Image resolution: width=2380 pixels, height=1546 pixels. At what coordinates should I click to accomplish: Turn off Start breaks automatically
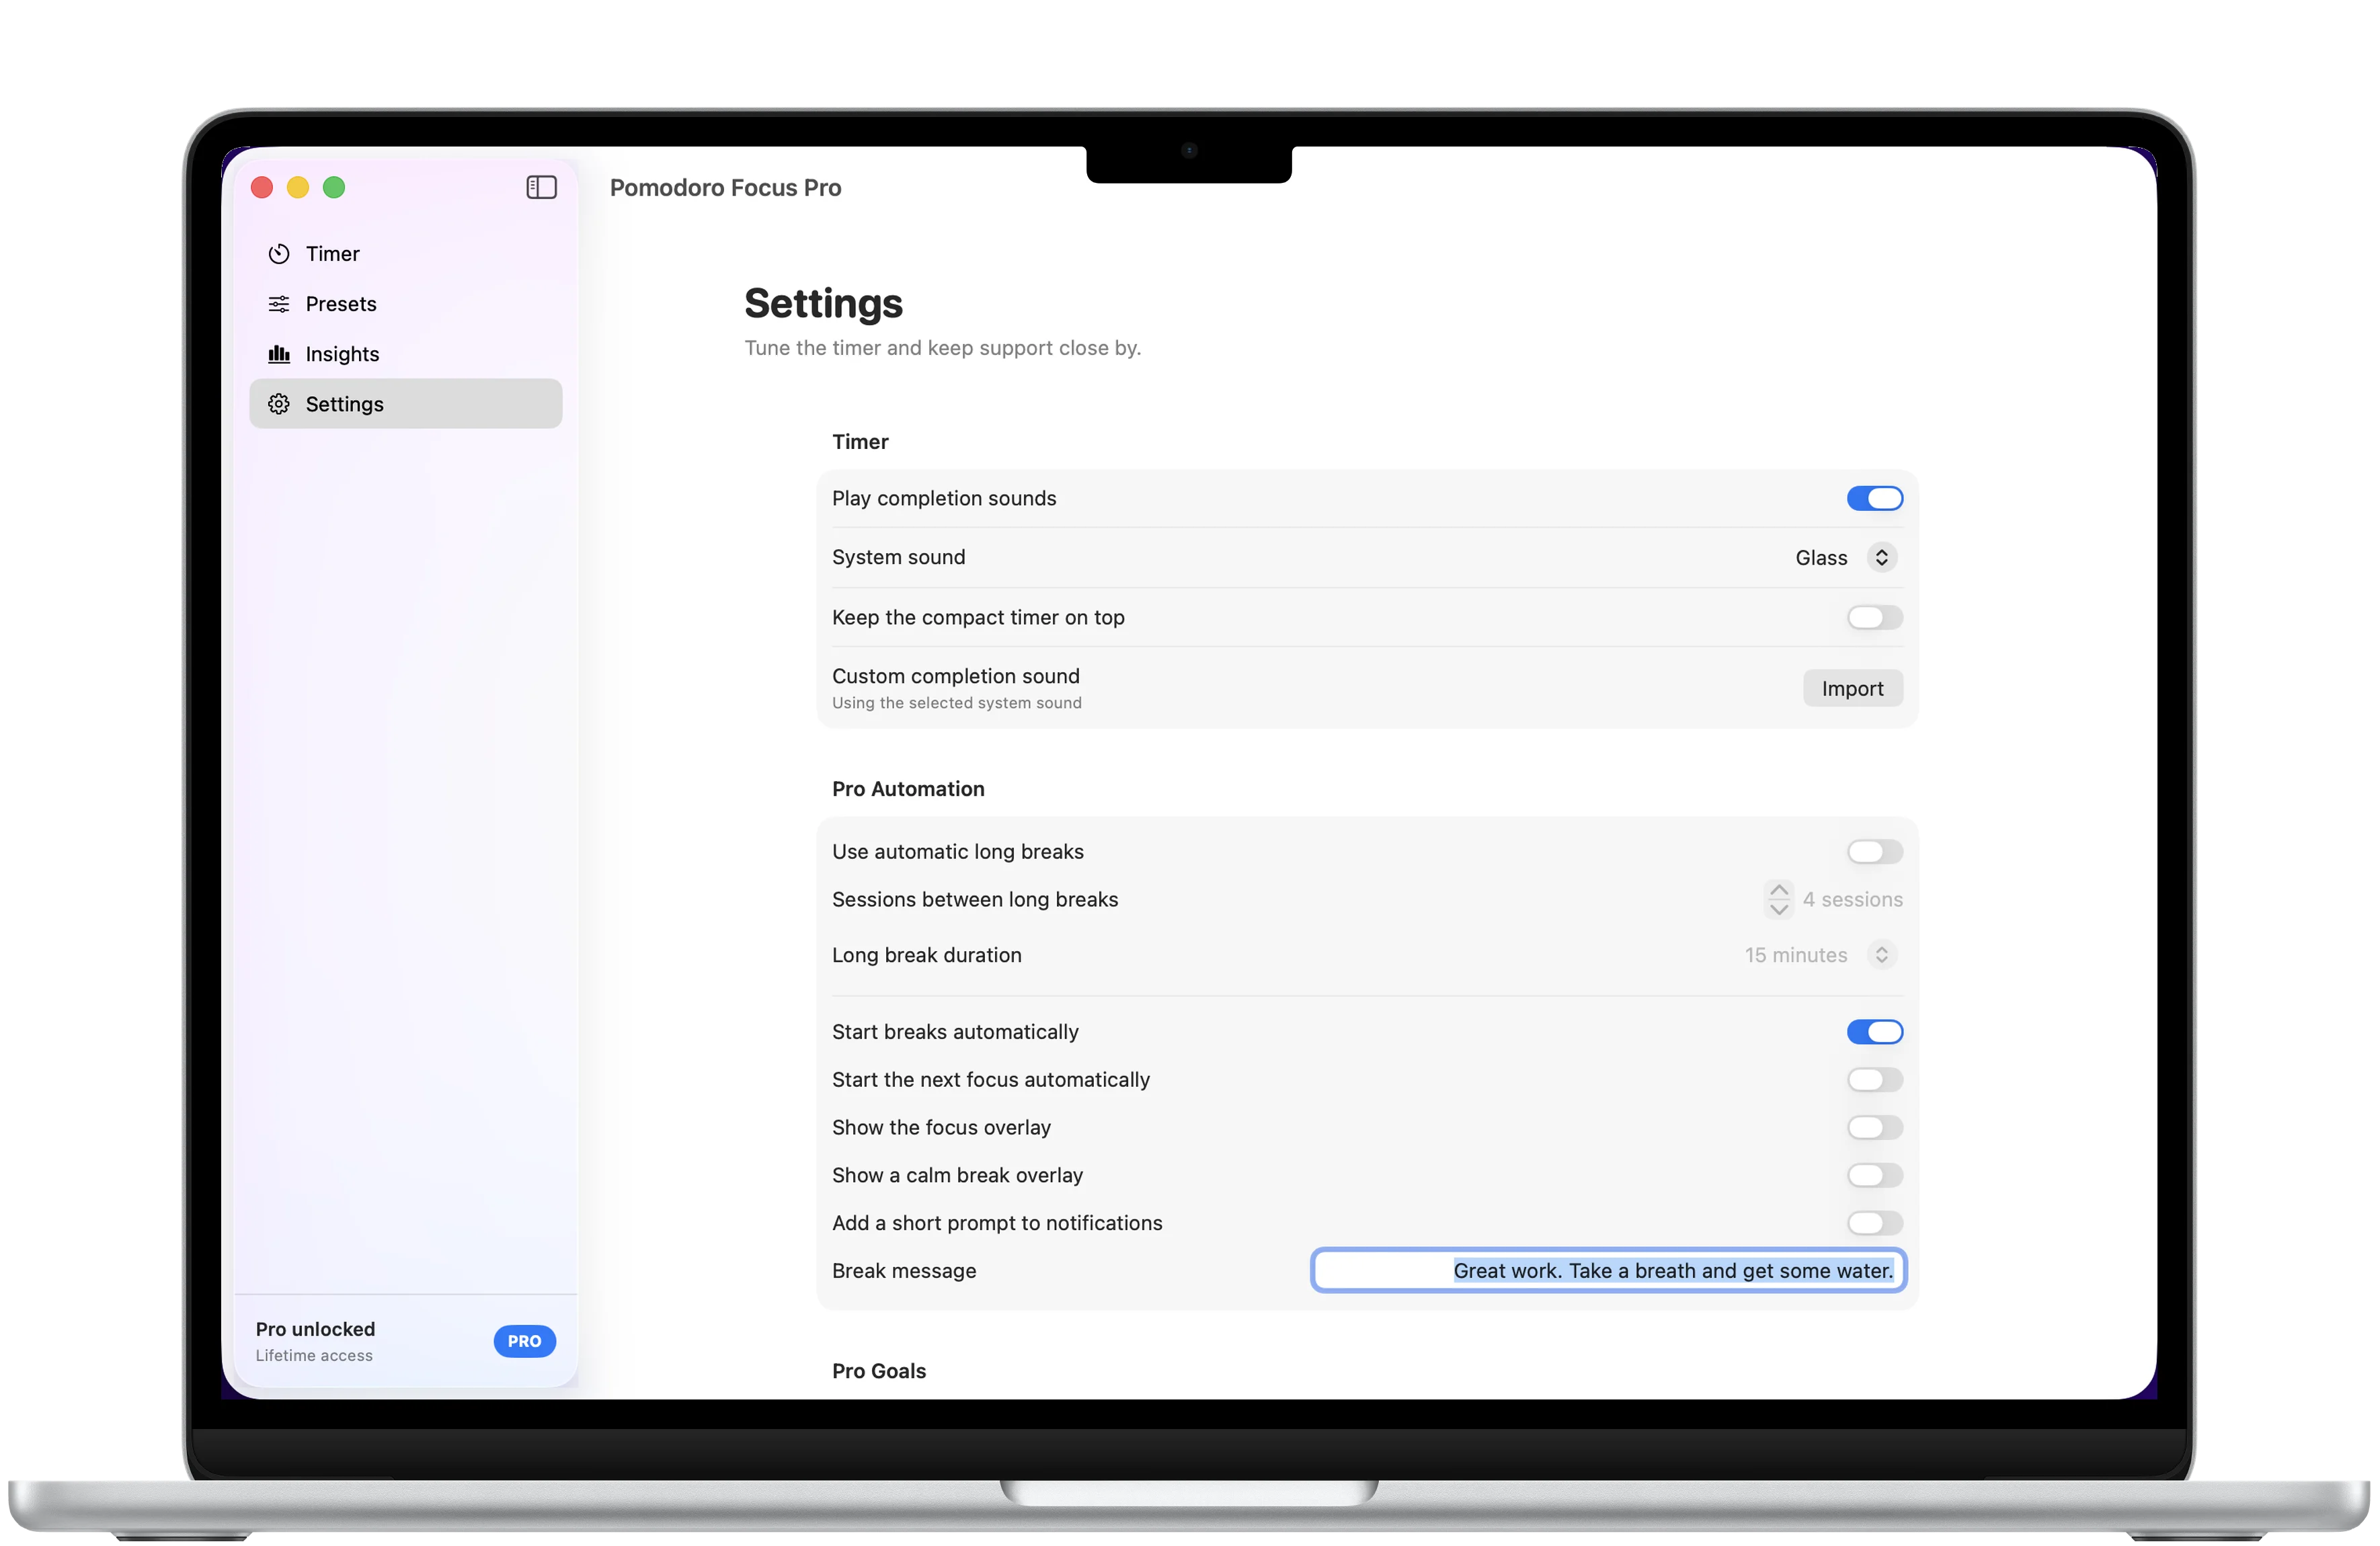tap(1874, 1031)
